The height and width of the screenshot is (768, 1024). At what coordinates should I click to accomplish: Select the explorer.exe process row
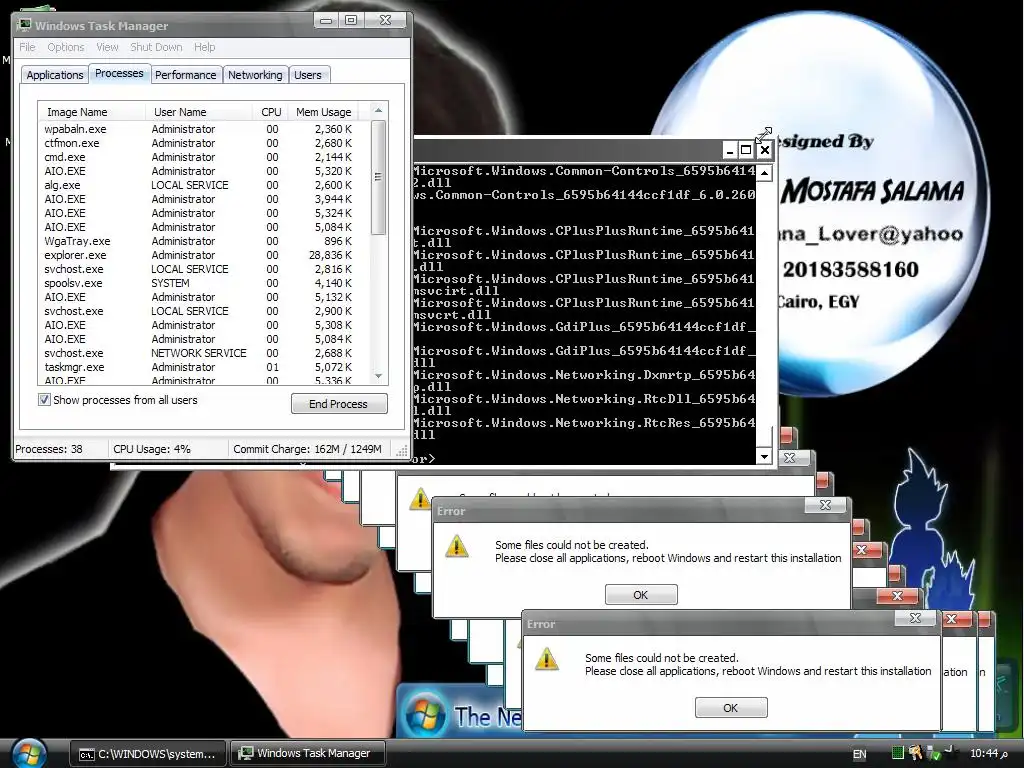pos(204,255)
